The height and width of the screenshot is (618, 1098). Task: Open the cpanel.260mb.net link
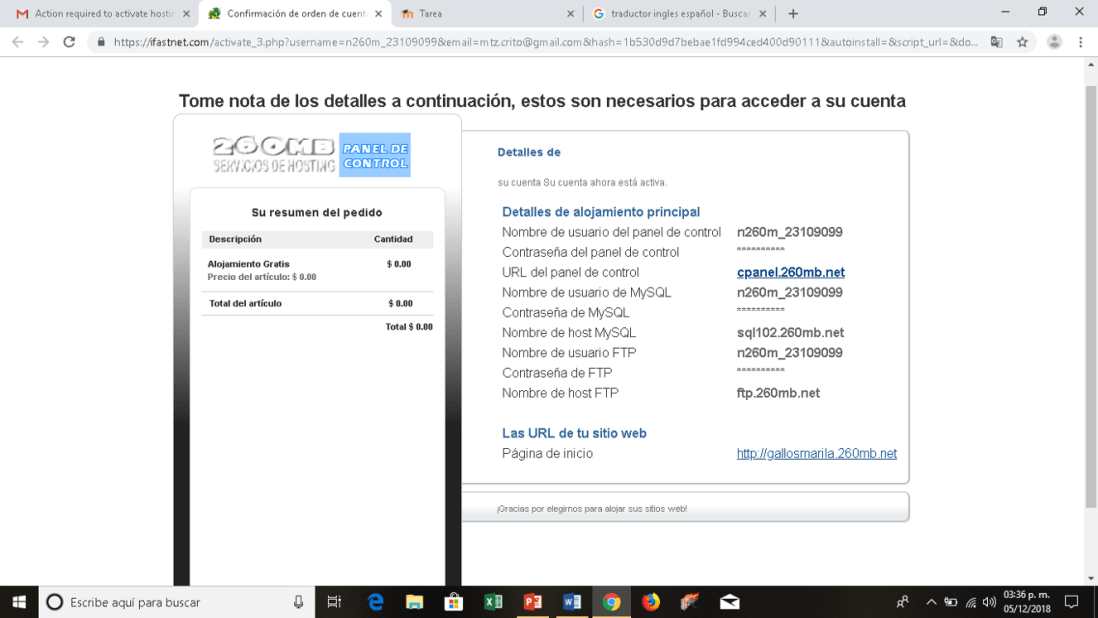click(x=790, y=272)
